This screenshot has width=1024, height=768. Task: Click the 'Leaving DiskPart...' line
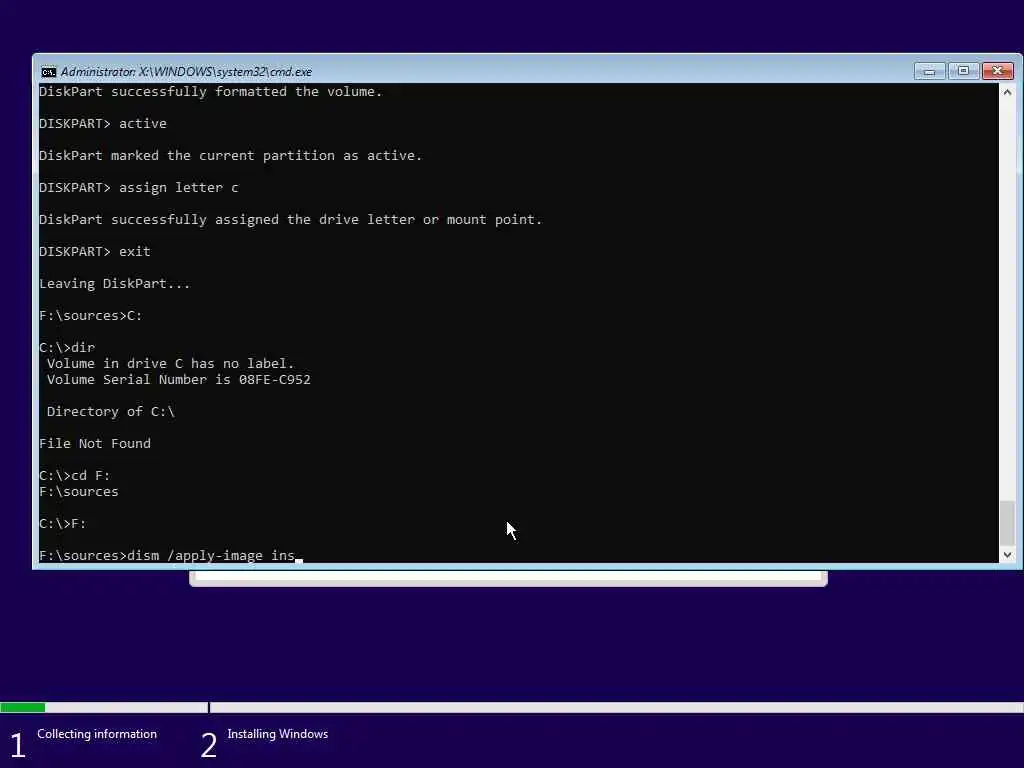tap(114, 283)
